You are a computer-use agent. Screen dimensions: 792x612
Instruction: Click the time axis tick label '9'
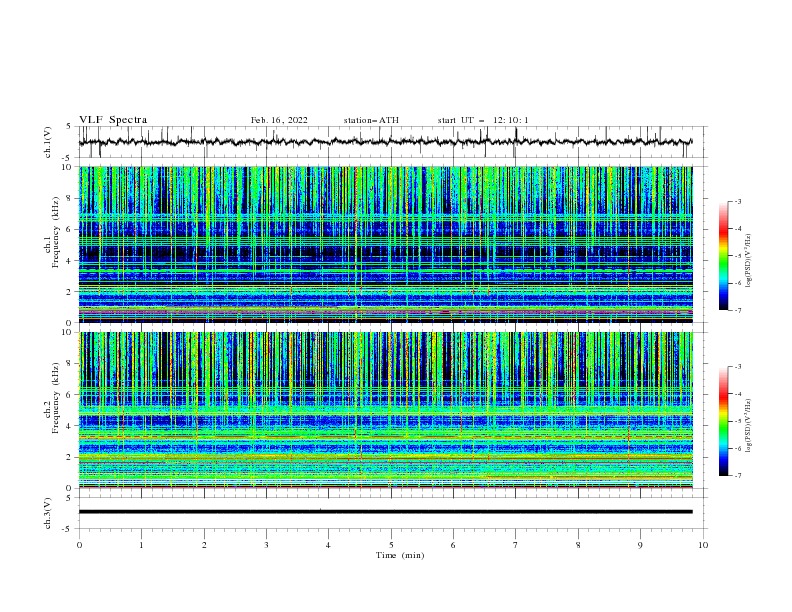pyautogui.click(x=640, y=545)
